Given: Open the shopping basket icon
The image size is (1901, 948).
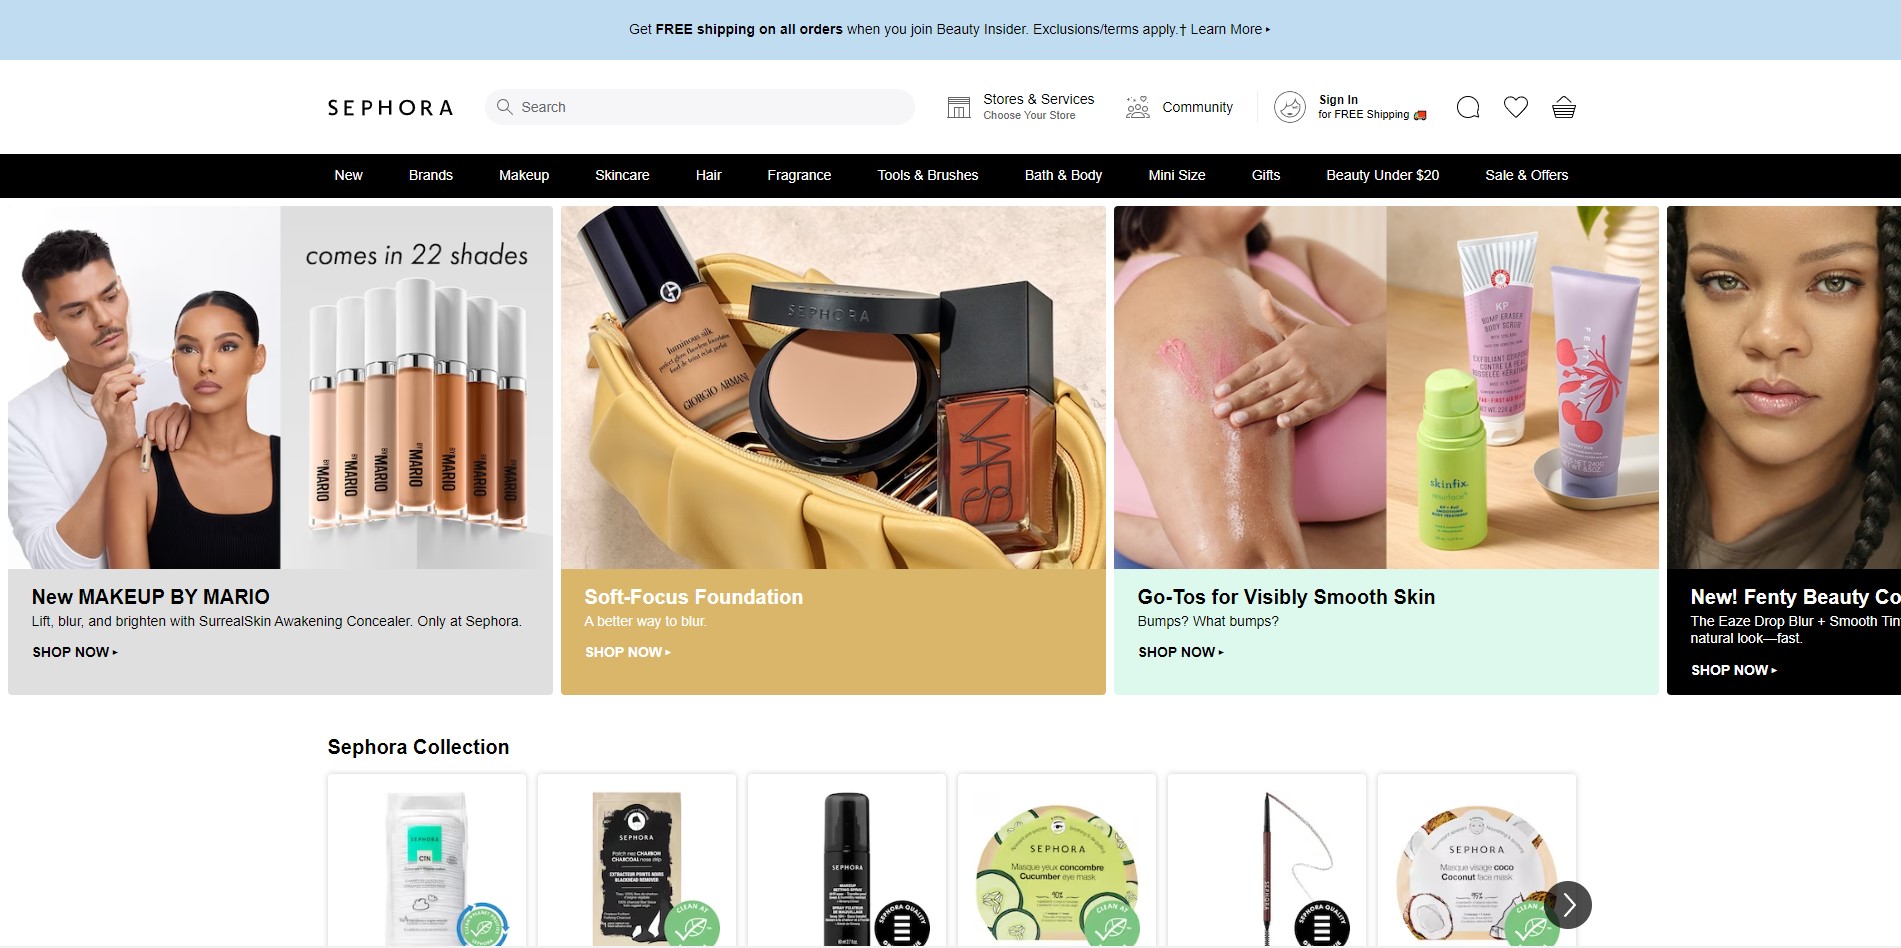Looking at the screenshot, I should (x=1563, y=107).
